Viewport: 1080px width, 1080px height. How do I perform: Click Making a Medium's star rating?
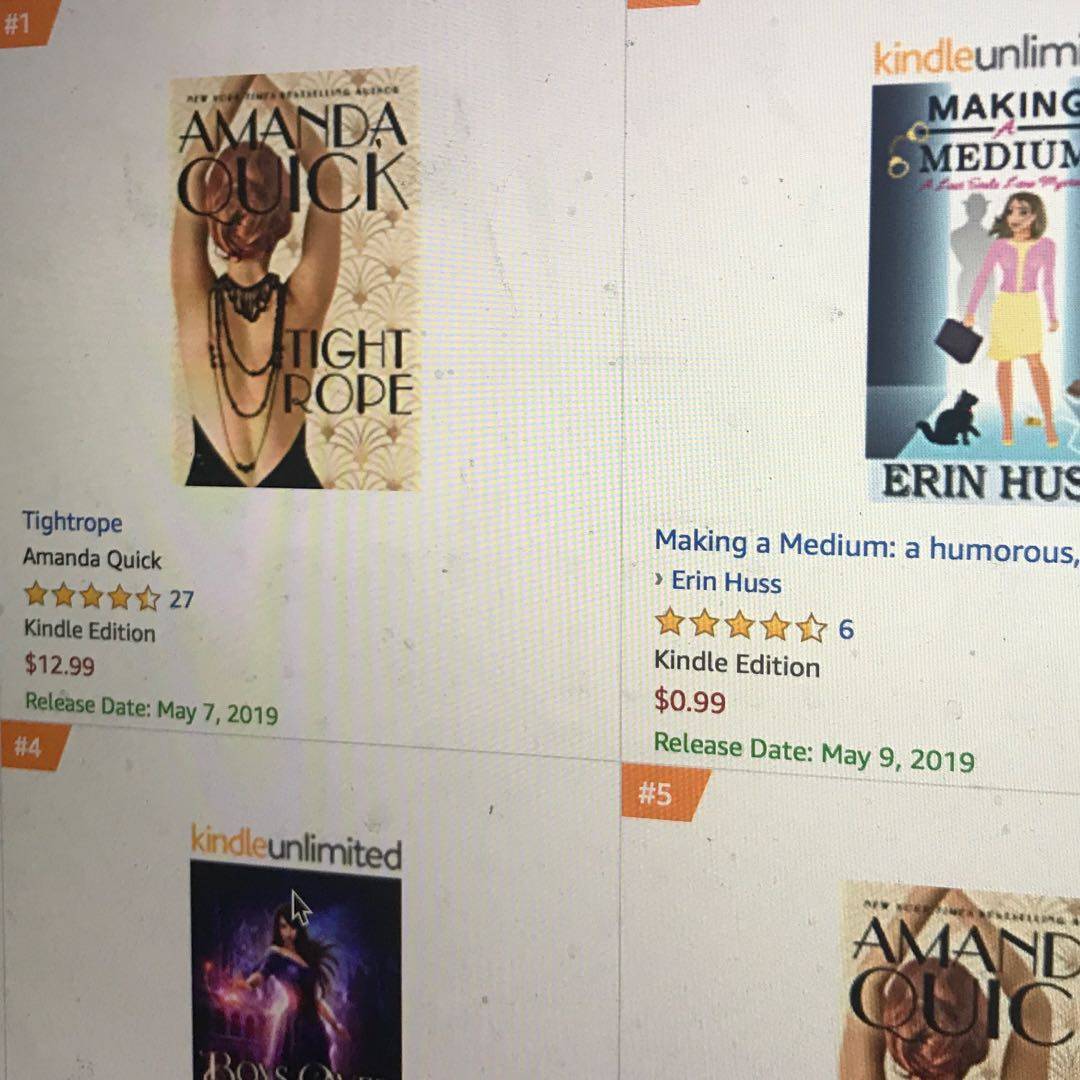(x=740, y=625)
